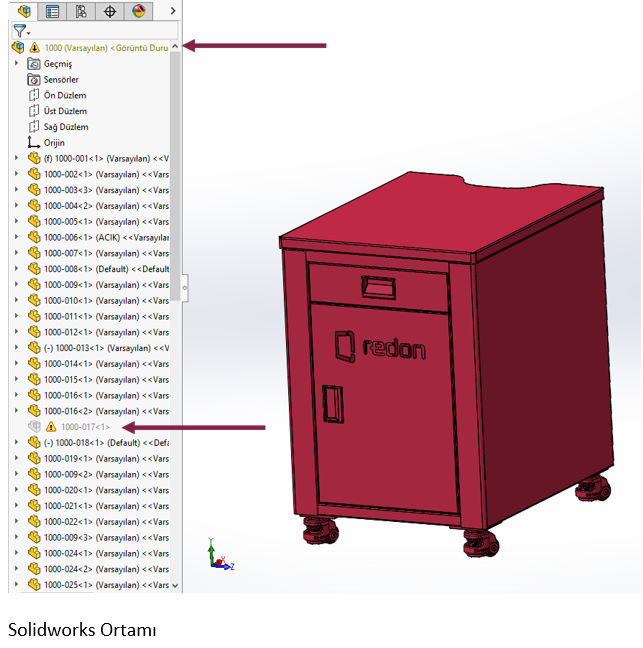Click the tree filter funnel icon
The width and height of the screenshot is (643, 648).
[19, 31]
